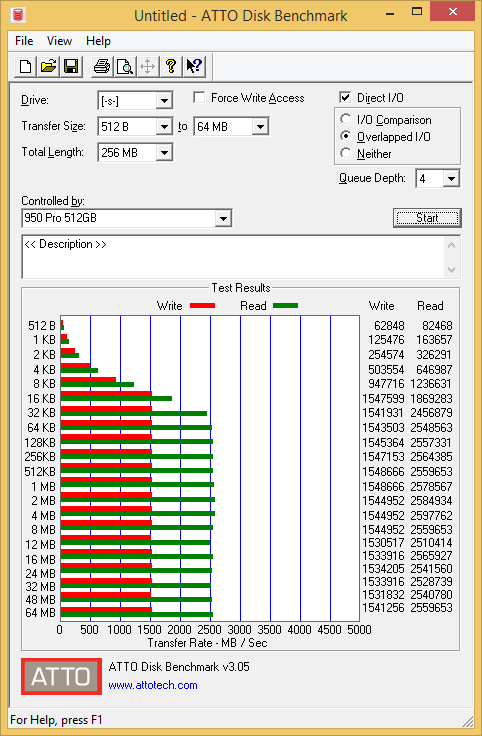
Task: Expand the Drive dropdown
Action: click(x=164, y=100)
